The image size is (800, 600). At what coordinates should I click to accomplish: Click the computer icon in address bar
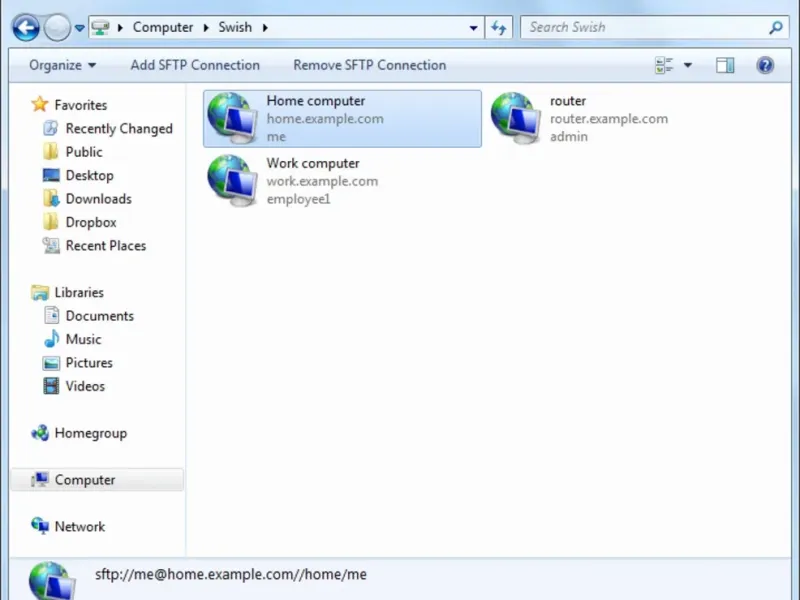[101, 28]
